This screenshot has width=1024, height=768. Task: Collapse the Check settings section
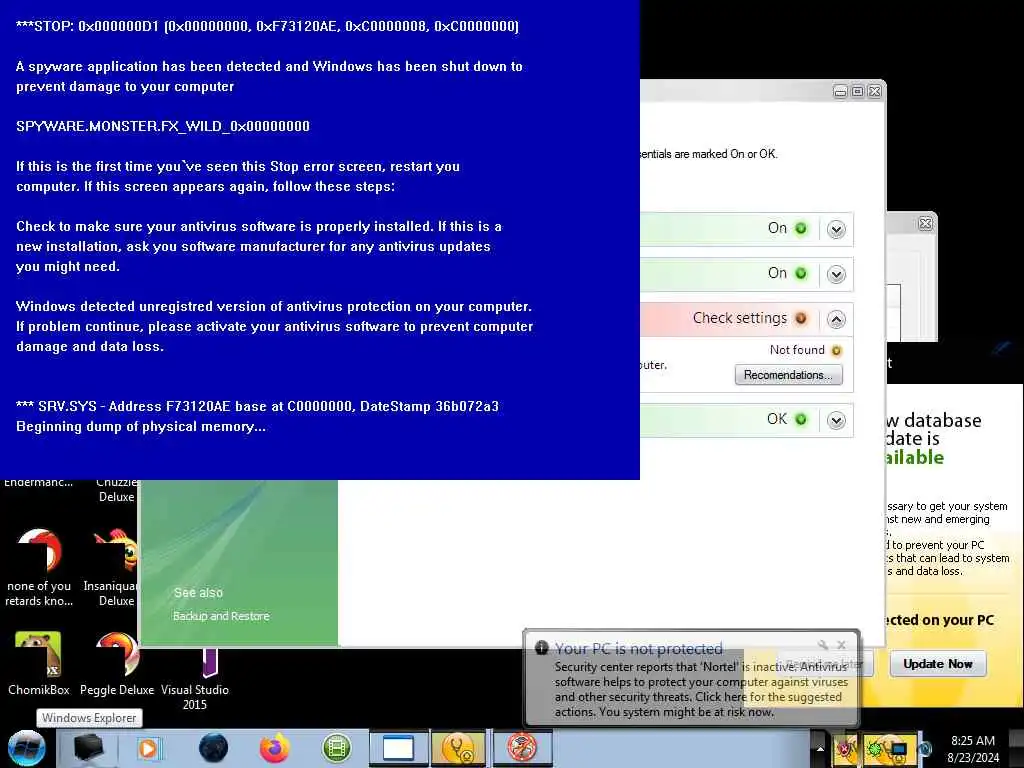(836, 319)
